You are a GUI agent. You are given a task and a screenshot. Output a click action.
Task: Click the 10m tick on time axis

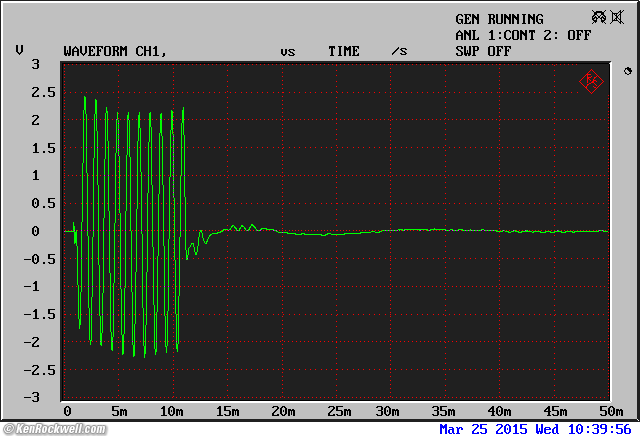pos(171,412)
